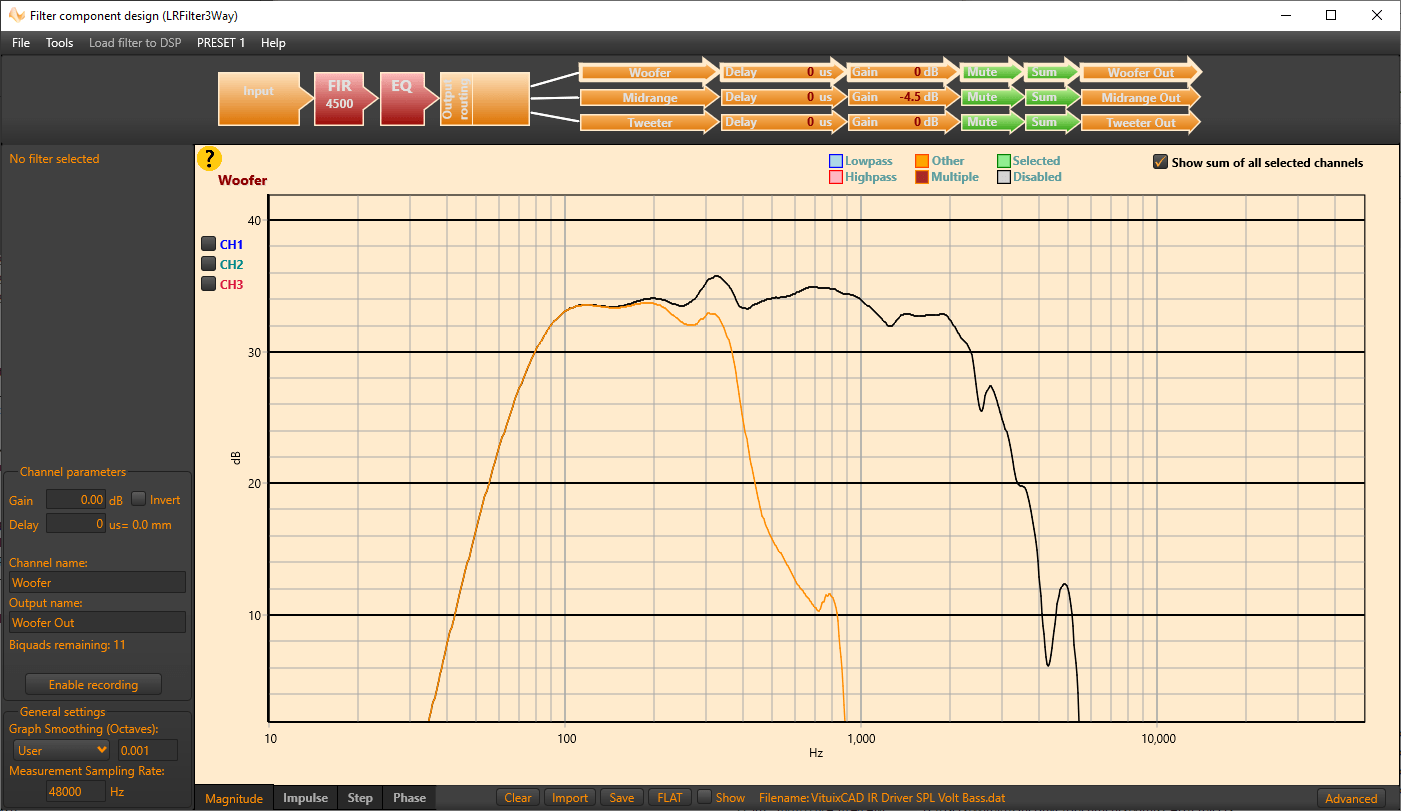
Task: Toggle Mute on the Midrange channel
Action: coord(991,97)
